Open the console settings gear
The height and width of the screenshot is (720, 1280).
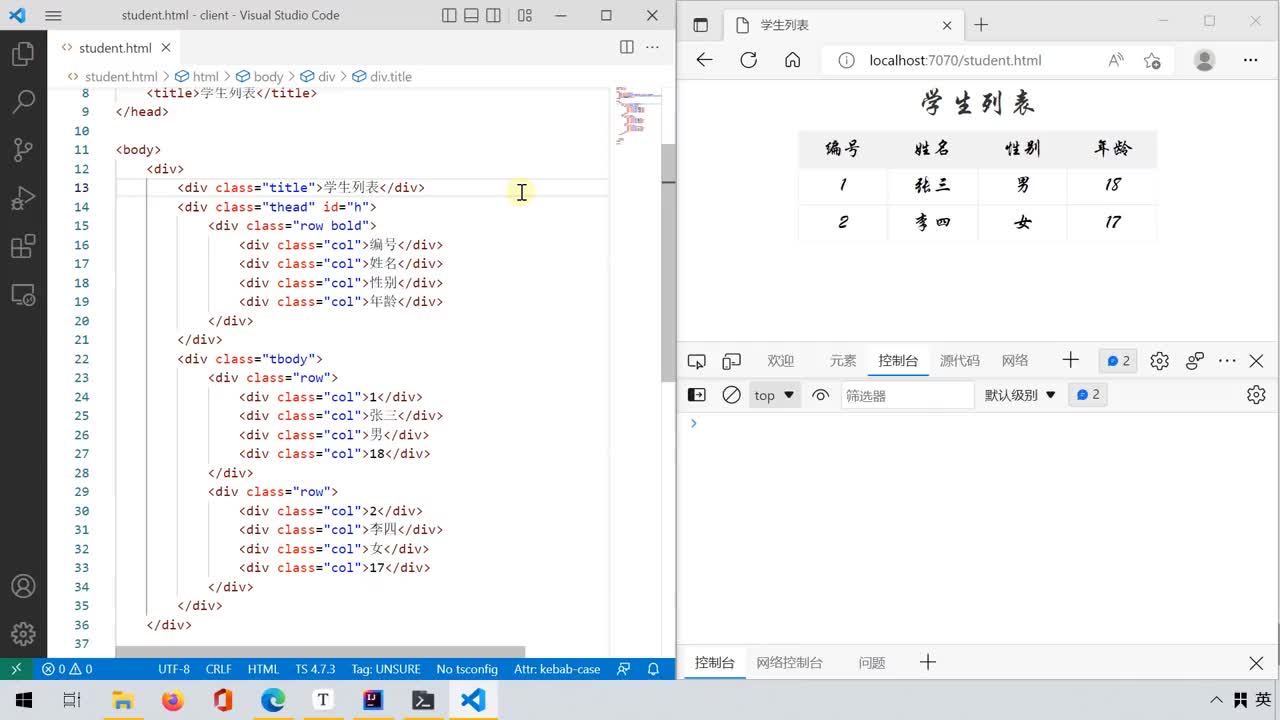(1257, 395)
